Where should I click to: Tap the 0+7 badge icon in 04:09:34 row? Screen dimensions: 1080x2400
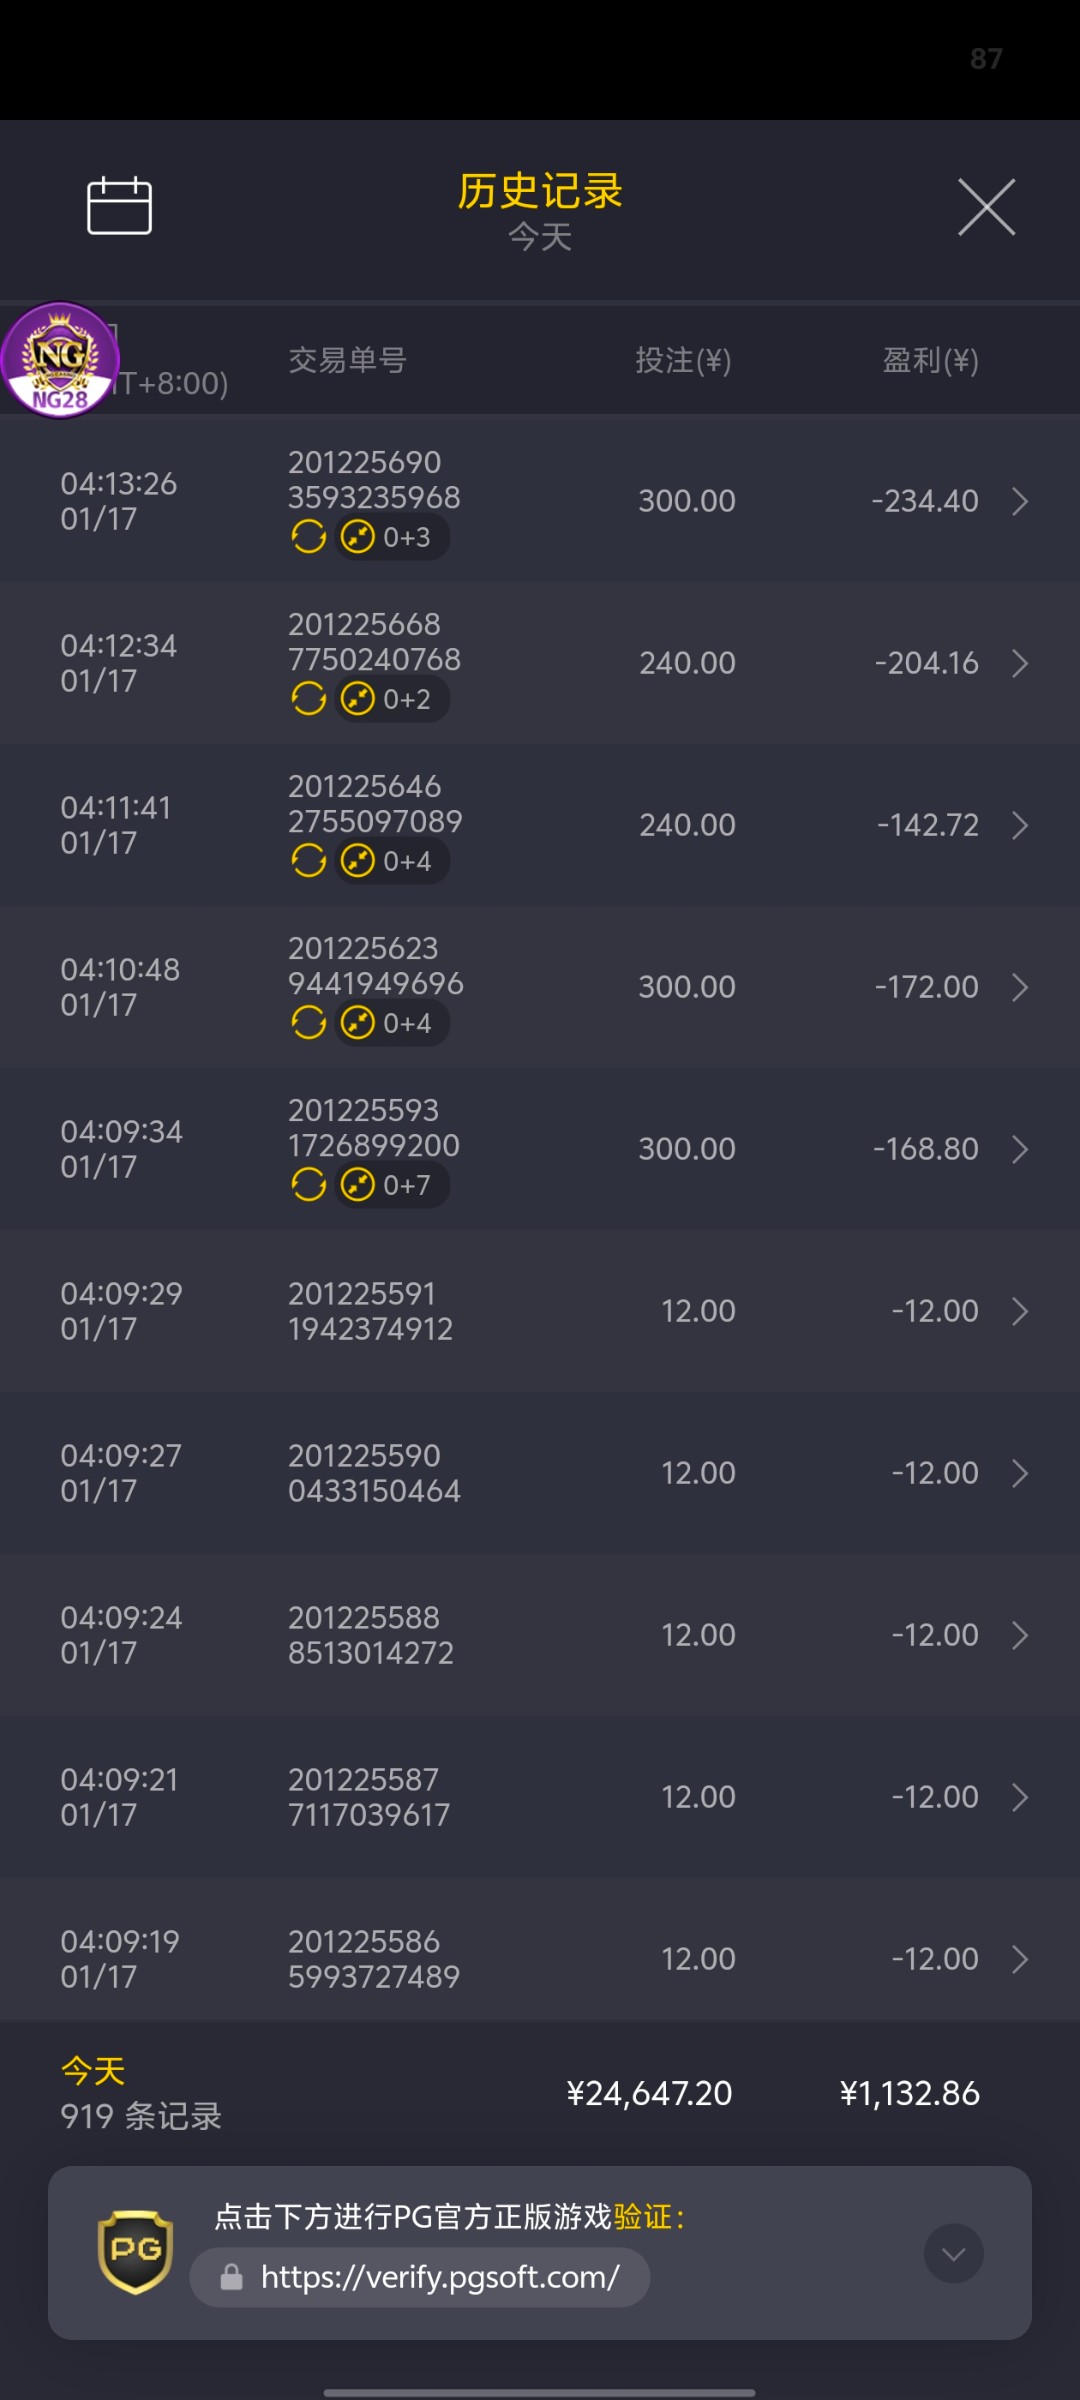tap(358, 1185)
